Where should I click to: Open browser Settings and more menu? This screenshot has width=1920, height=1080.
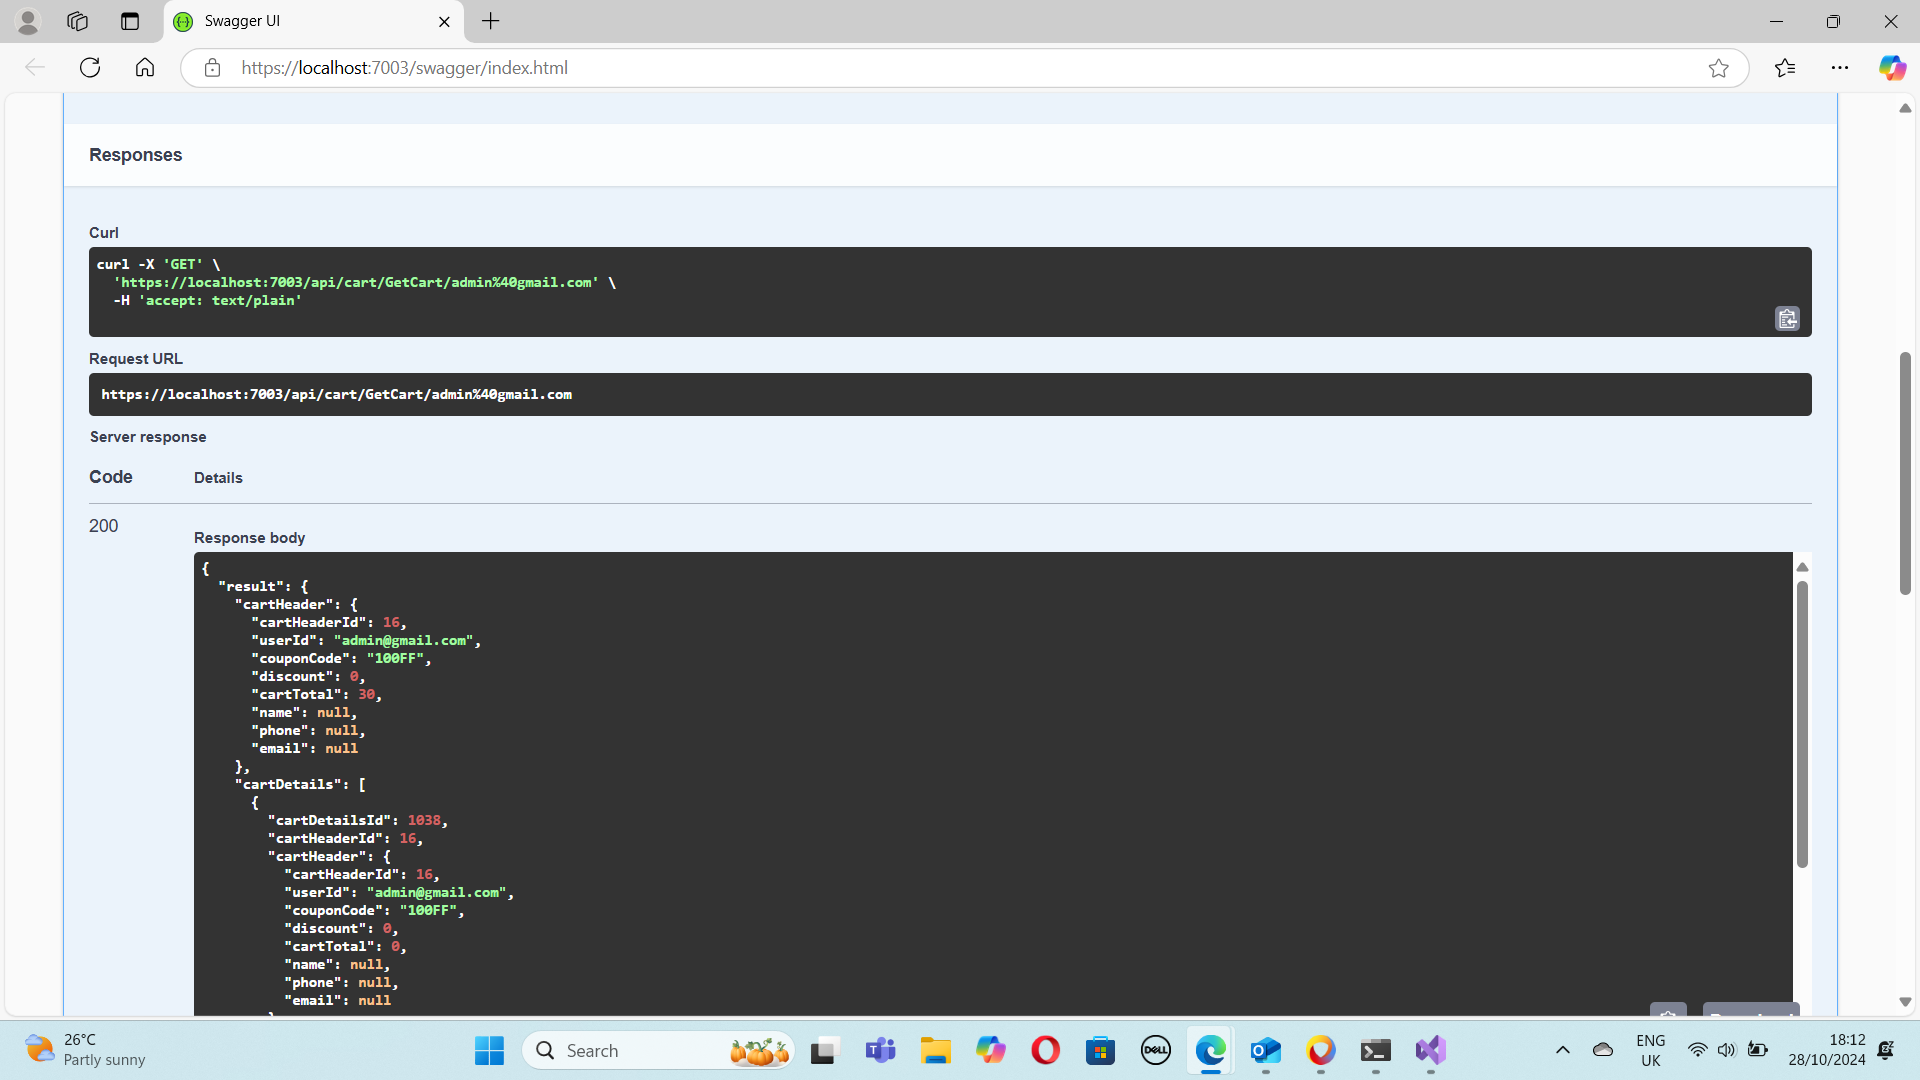1840,68
